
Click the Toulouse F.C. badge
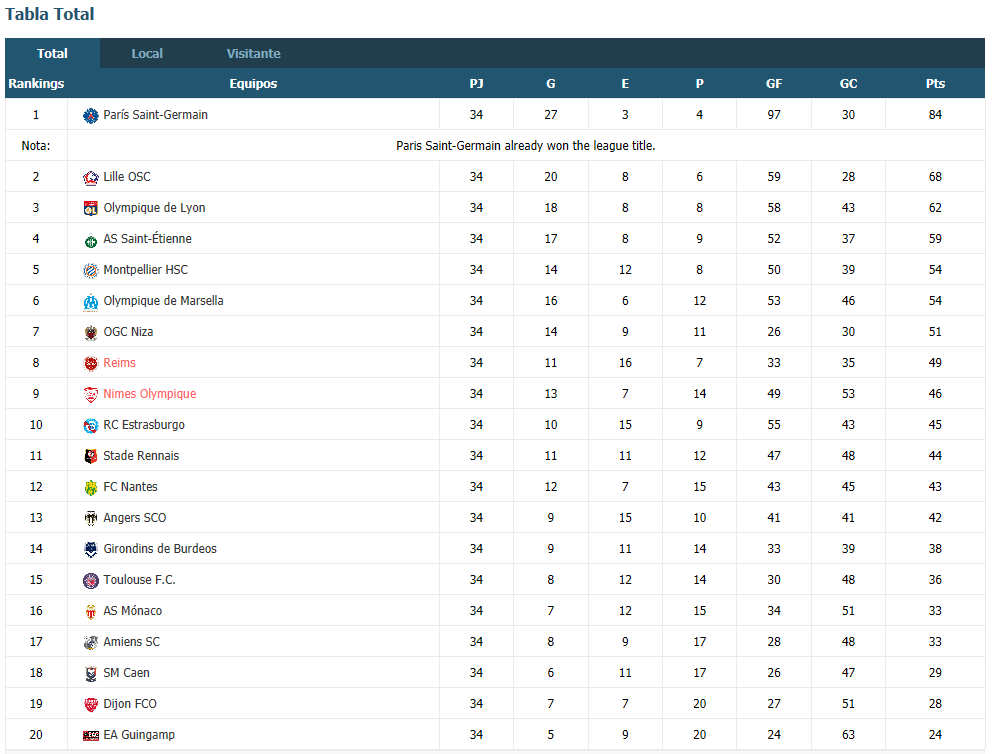[x=91, y=581]
